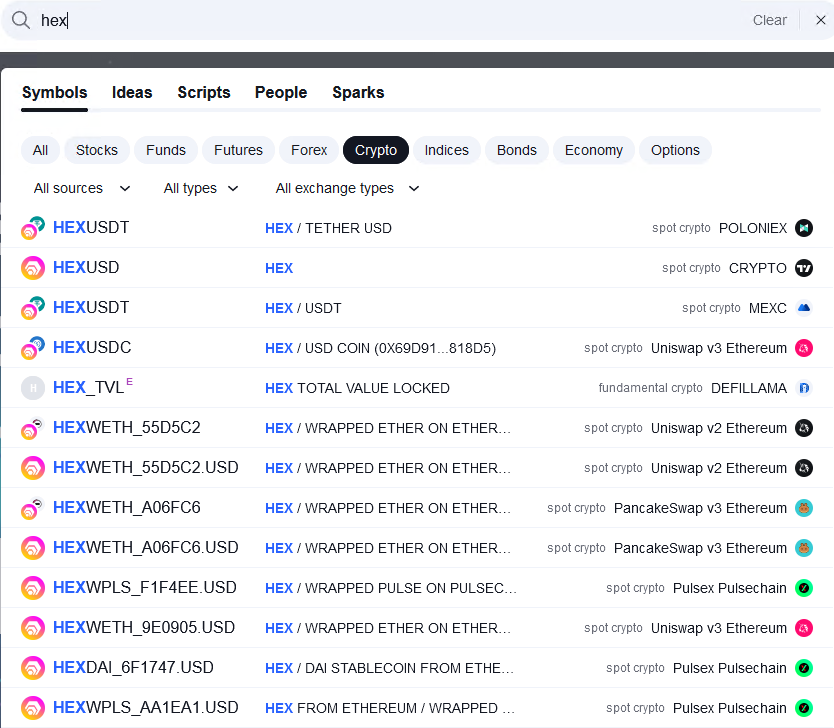
Task: Click HEX / USDT description
Action: 303,308
